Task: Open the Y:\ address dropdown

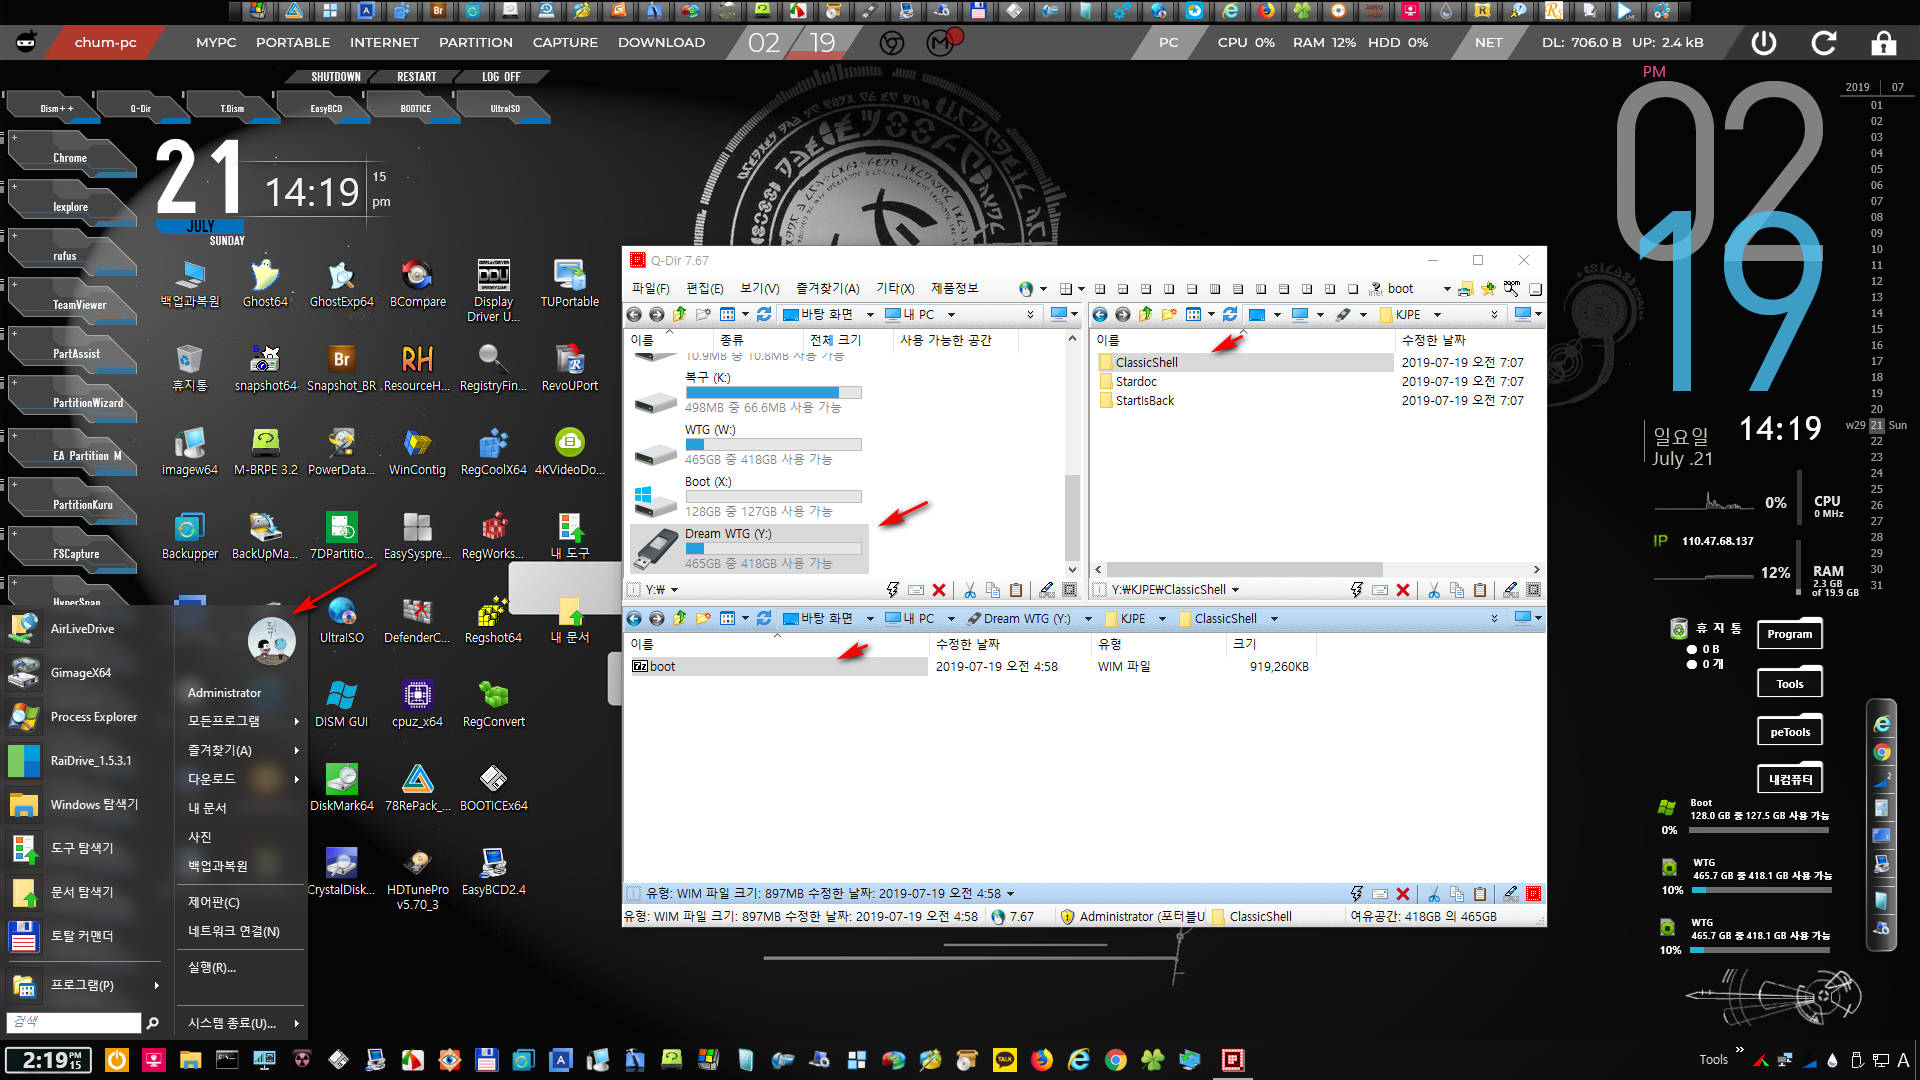Action: coord(674,590)
